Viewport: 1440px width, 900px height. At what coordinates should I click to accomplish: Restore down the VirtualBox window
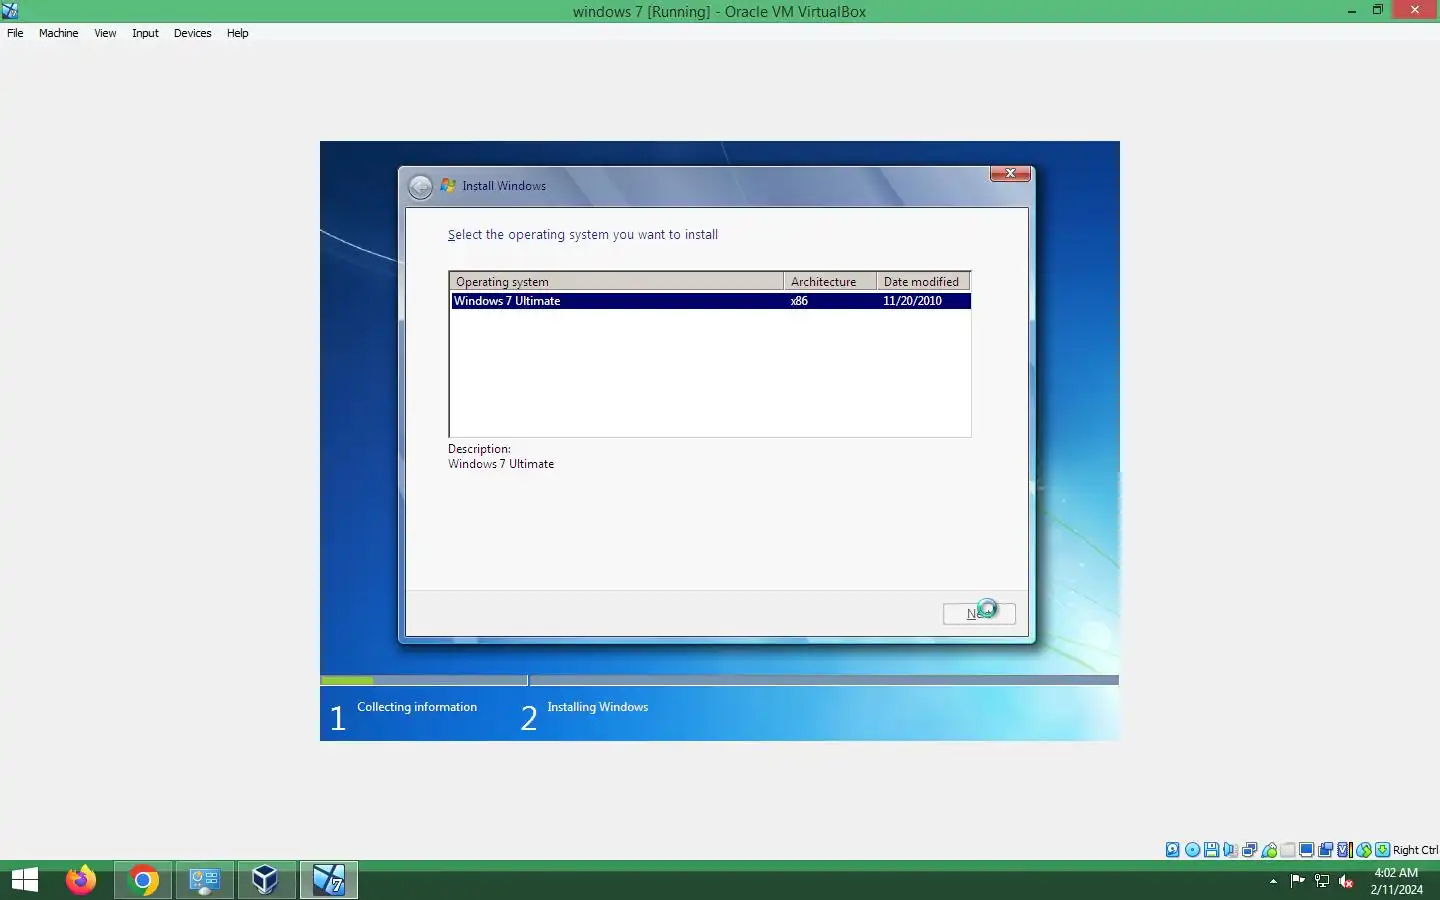(1378, 11)
